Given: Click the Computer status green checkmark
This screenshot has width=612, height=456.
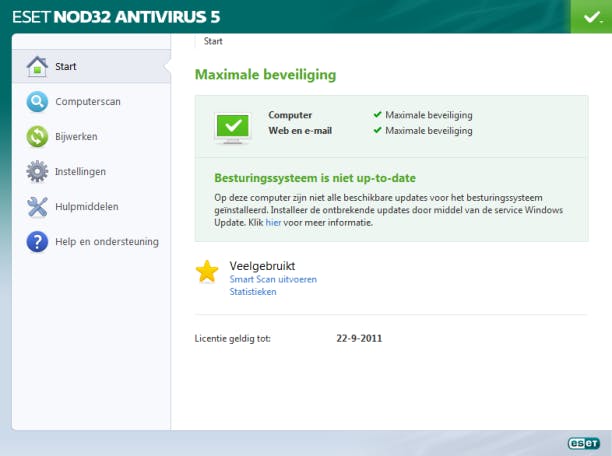Looking at the screenshot, I should click(377, 115).
